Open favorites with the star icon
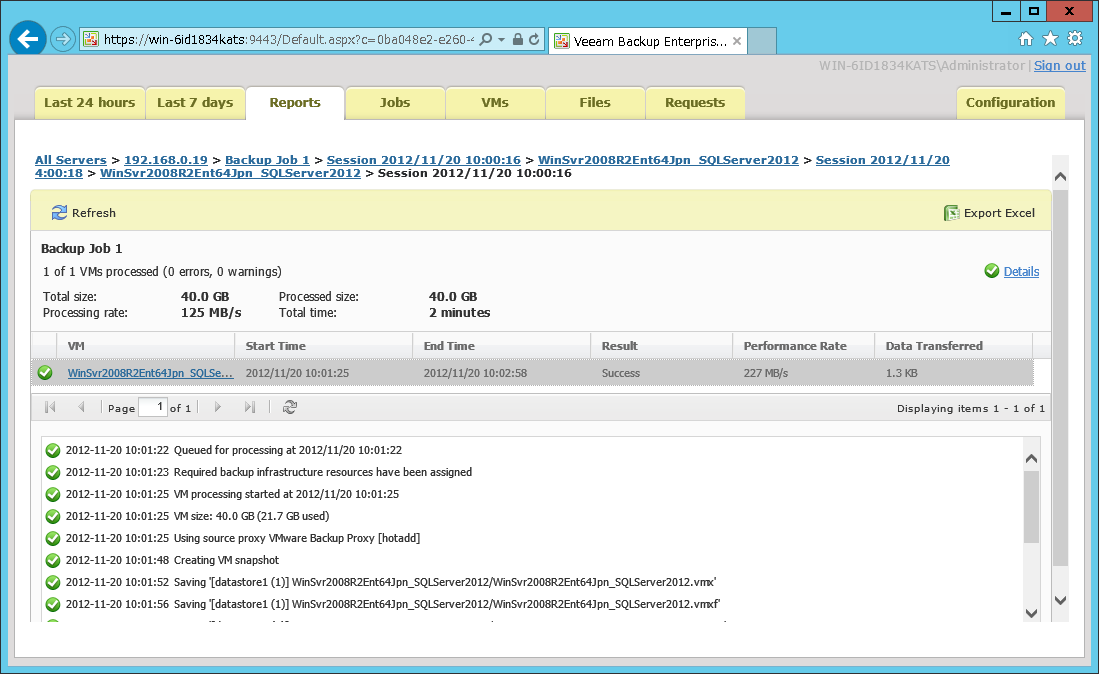This screenshot has height=674, width=1099. coord(1050,39)
